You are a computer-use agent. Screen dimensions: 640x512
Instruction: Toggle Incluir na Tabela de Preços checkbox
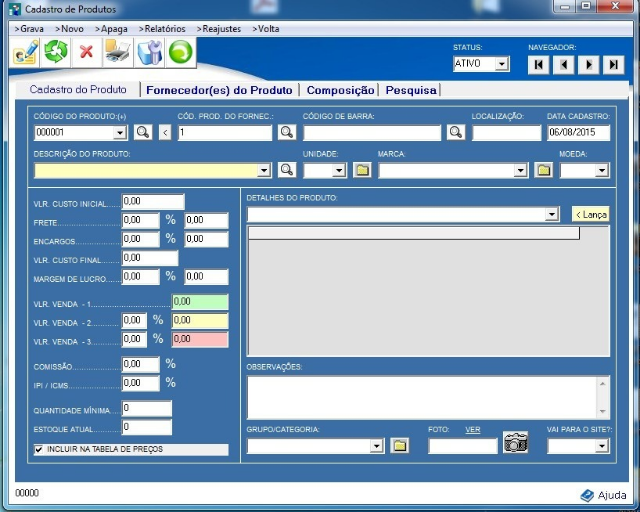tap(39, 450)
